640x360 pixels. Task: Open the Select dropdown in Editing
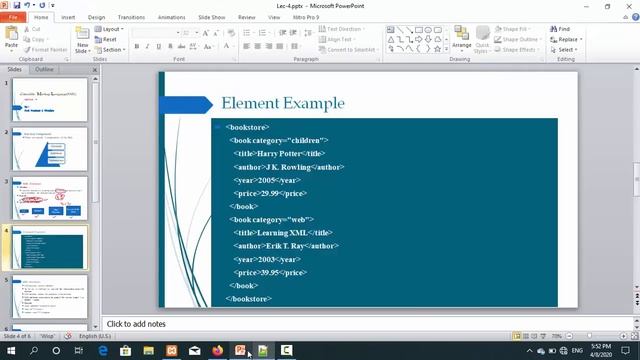click(564, 49)
